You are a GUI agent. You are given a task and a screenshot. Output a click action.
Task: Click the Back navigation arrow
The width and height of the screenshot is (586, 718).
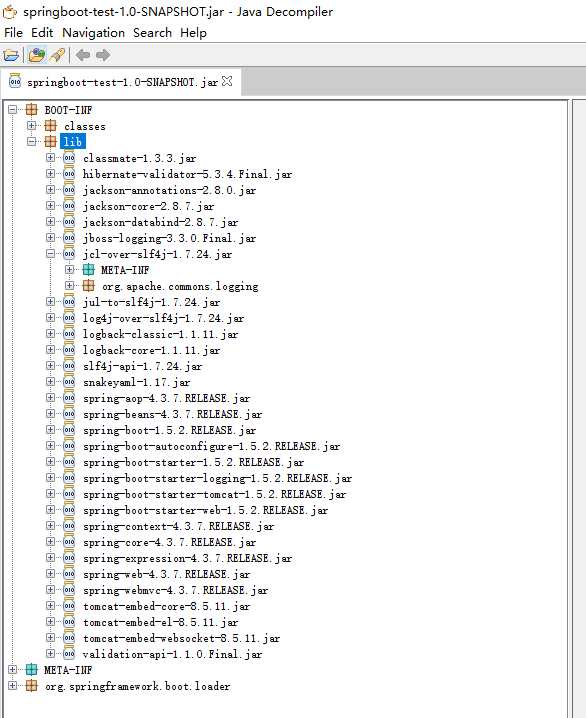point(83,55)
